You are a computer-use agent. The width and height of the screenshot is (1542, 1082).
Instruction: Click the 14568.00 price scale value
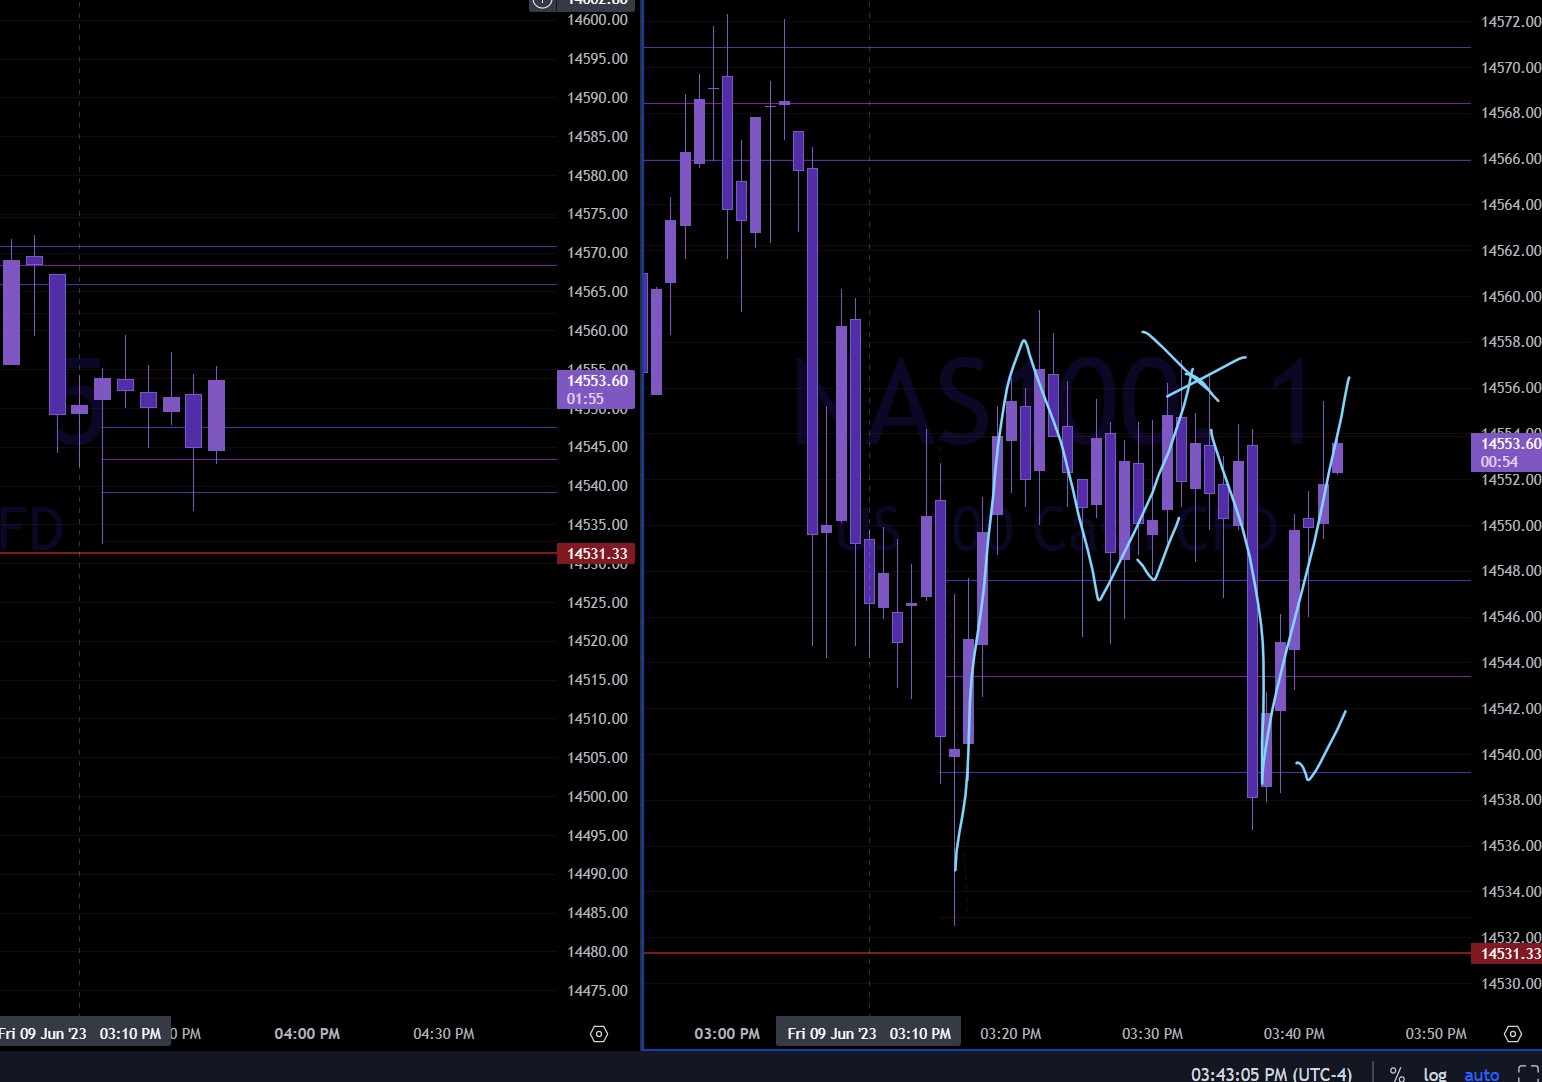click(x=1511, y=112)
